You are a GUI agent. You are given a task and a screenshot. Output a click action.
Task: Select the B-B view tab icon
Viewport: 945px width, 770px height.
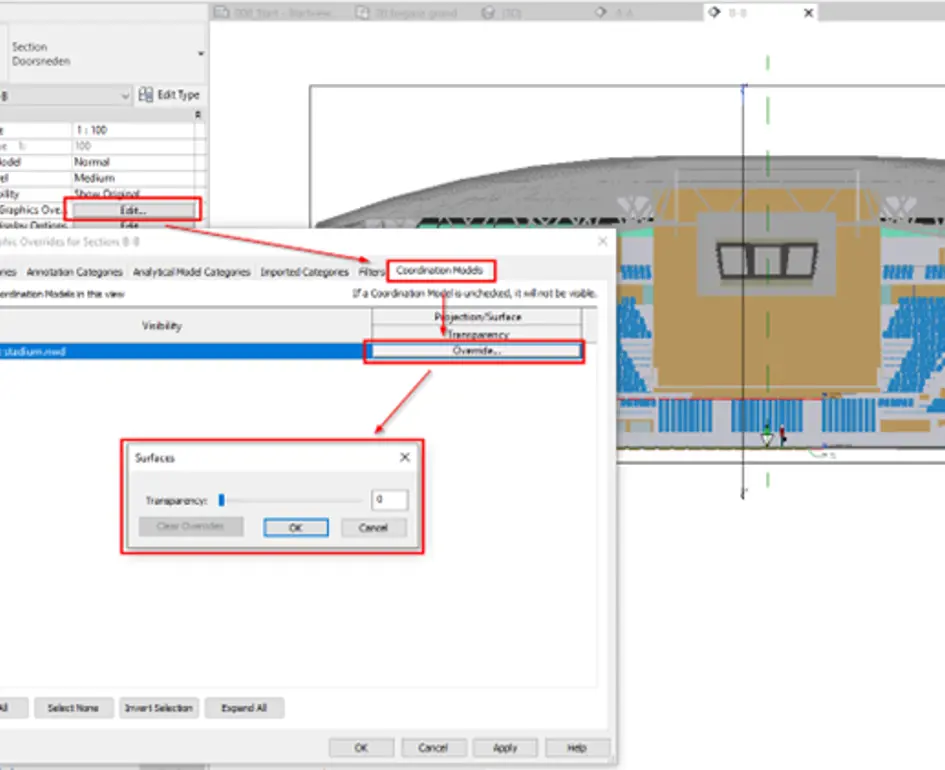[x=714, y=12]
